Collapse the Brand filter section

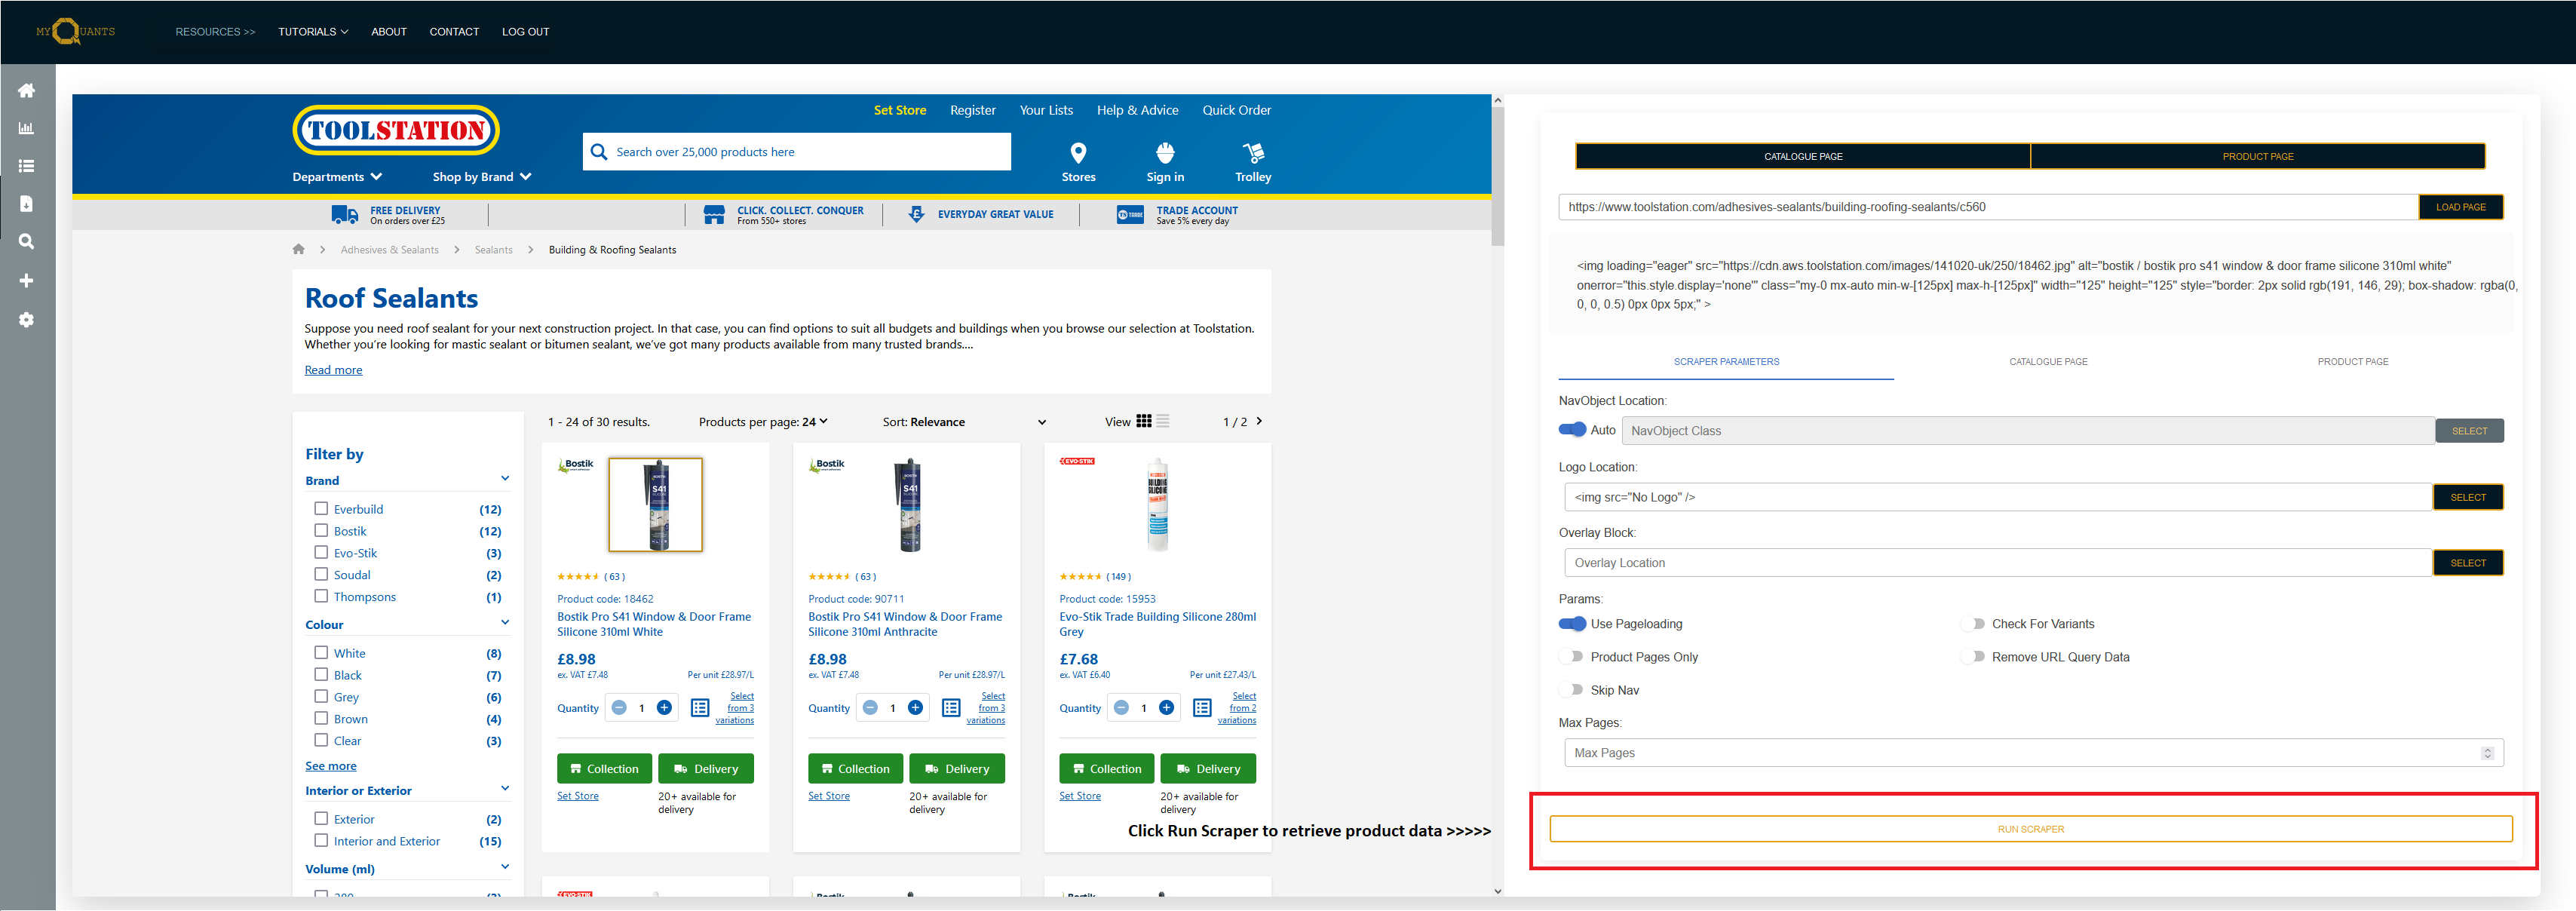505,479
